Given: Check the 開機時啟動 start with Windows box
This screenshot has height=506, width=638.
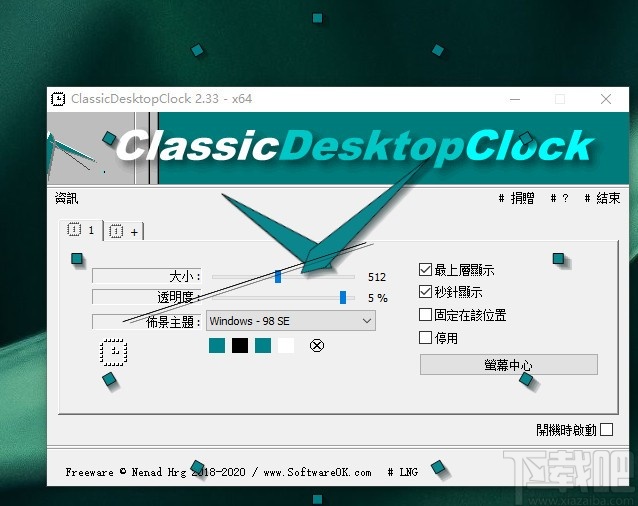Looking at the screenshot, I should pos(606,430).
